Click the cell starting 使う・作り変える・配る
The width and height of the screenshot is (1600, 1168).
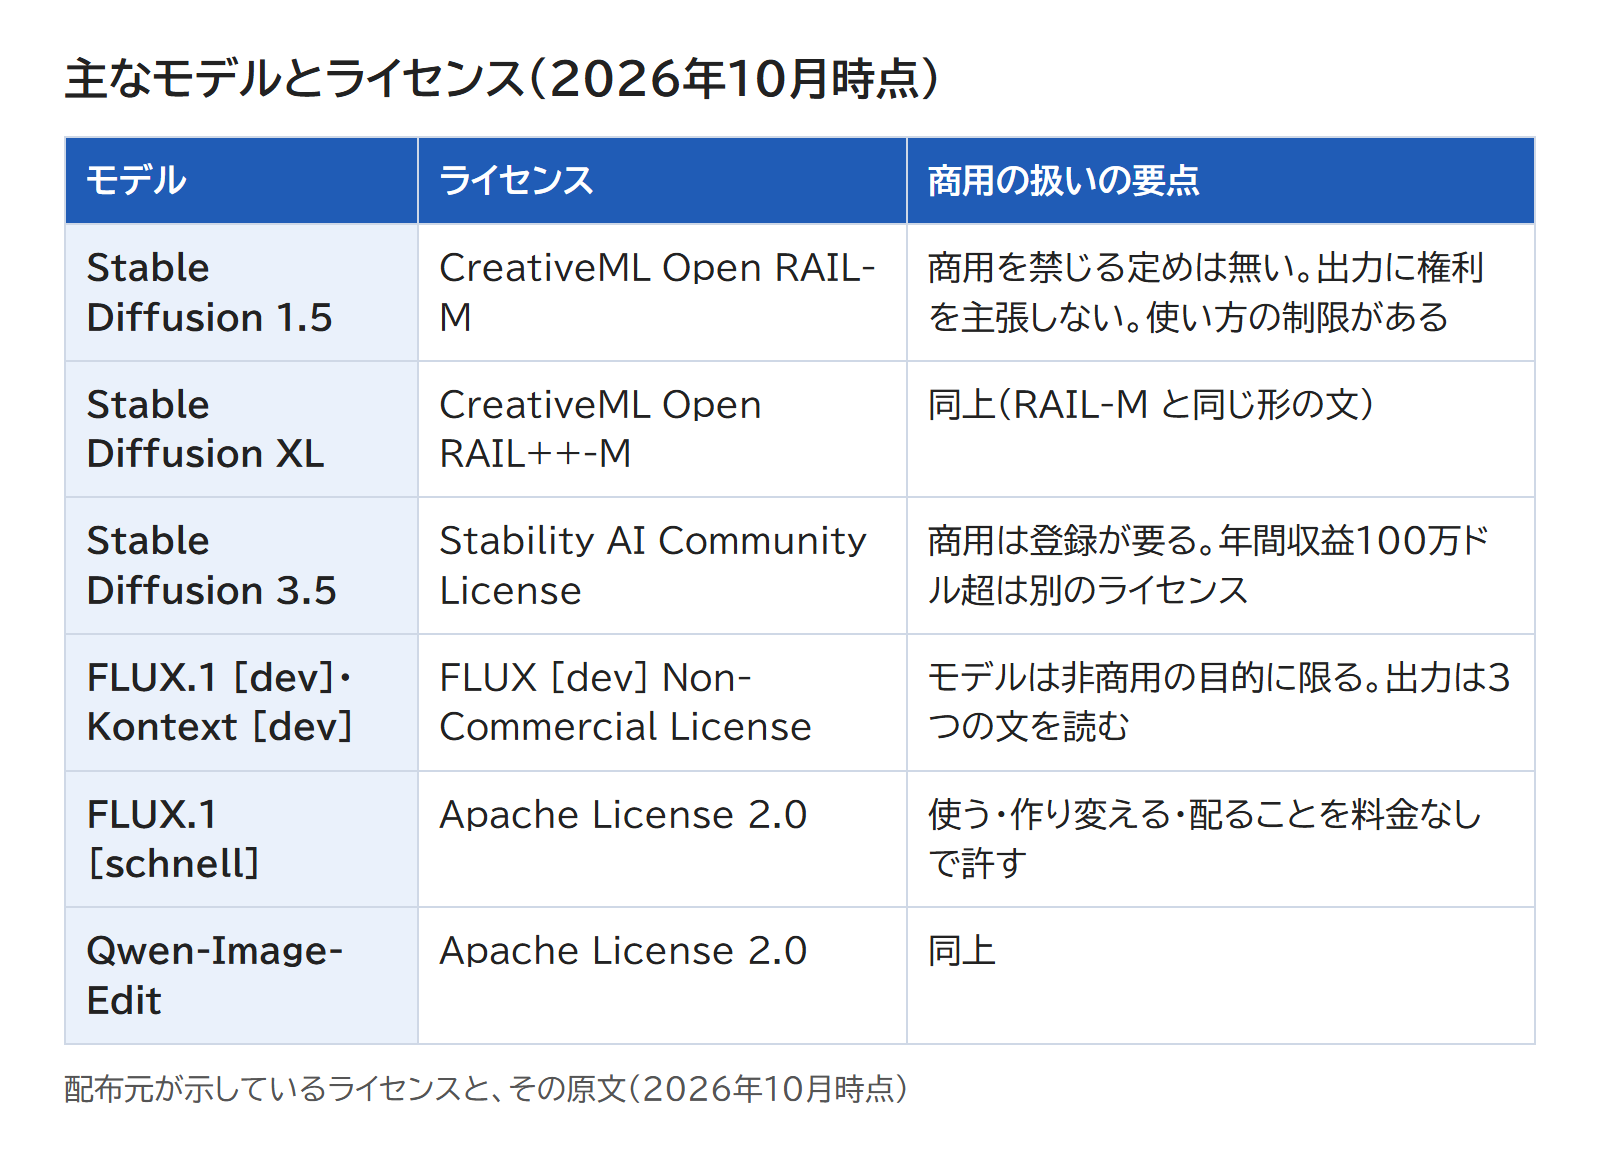pyautogui.click(x=1220, y=839)
